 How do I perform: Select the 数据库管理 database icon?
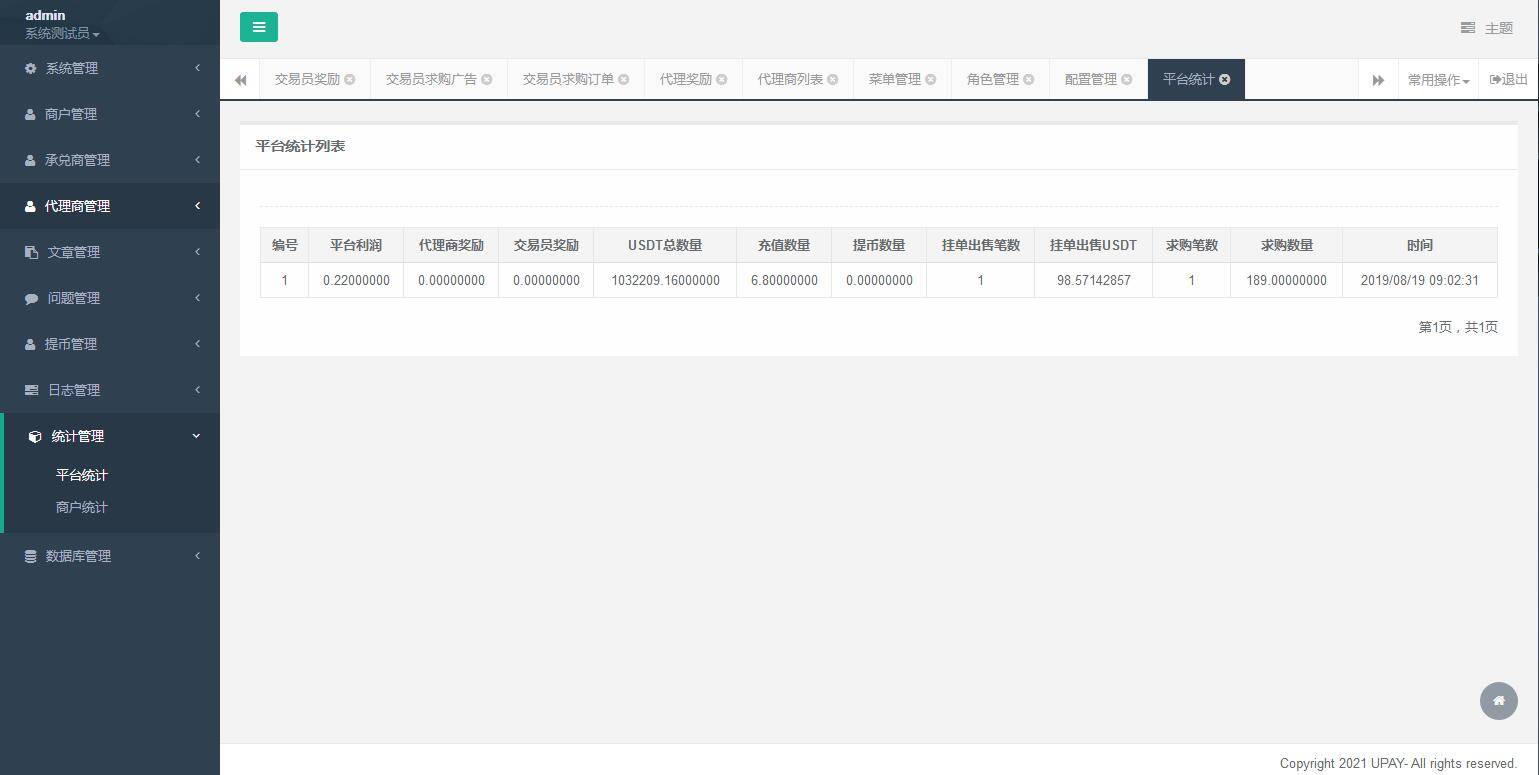click(x=29, y=556)
